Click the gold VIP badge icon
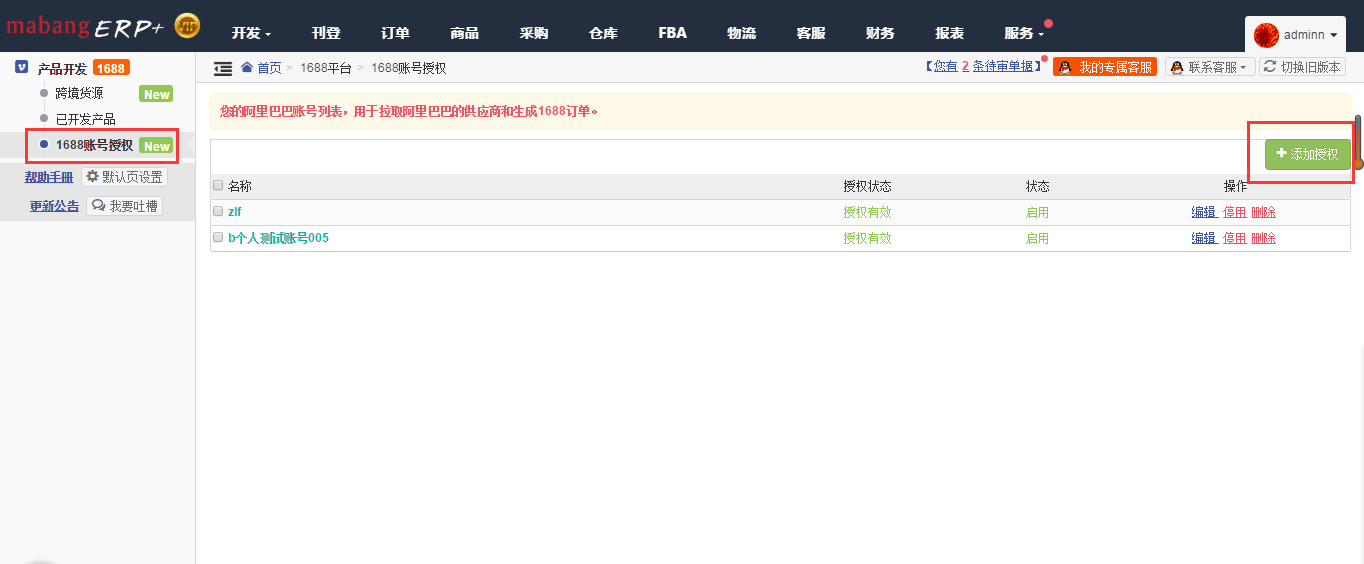The image size is (1364, 564). (187, 26)
